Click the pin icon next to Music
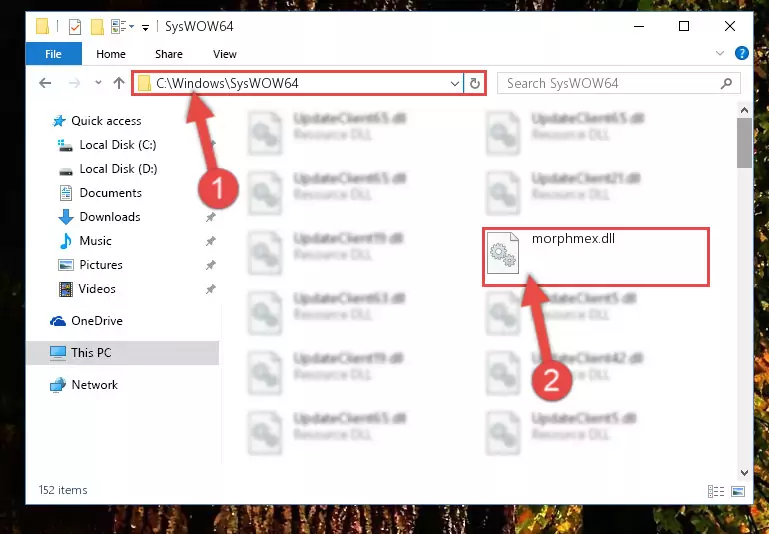This screenshot has height=534, width=769. (210, 241)
